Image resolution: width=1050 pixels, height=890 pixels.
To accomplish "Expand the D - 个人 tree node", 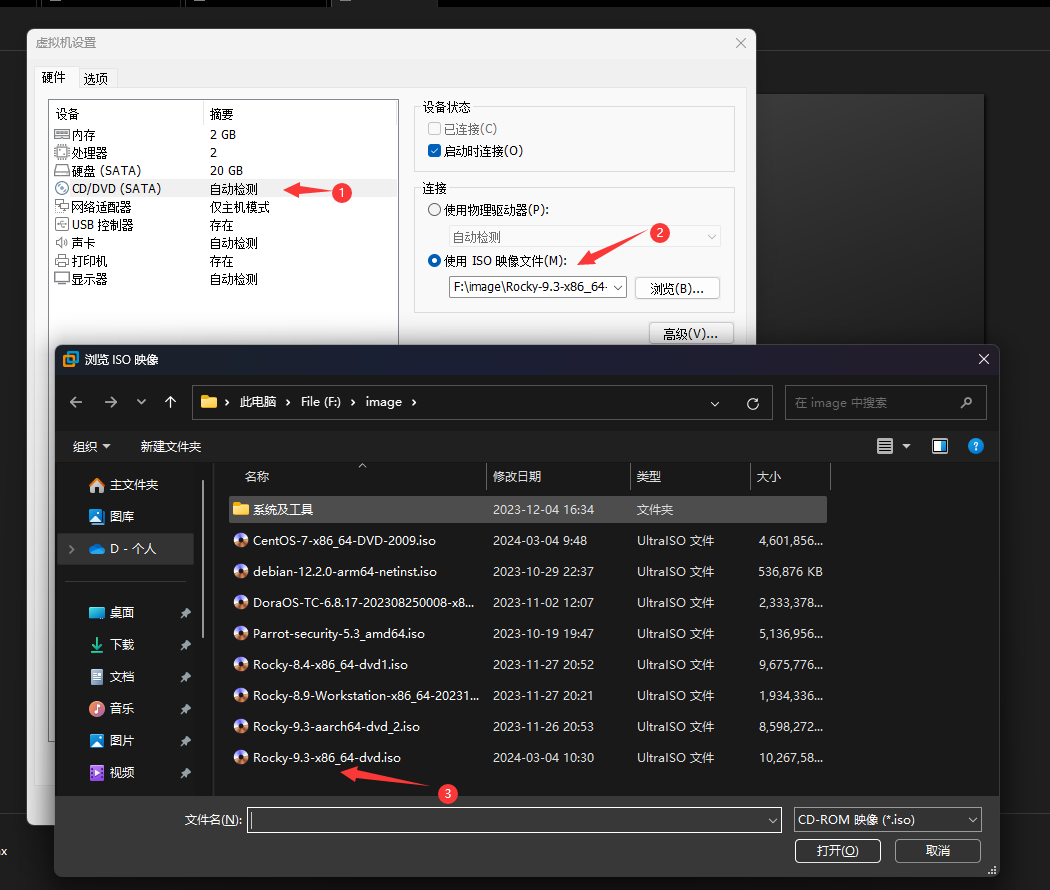I will [72, 549].
